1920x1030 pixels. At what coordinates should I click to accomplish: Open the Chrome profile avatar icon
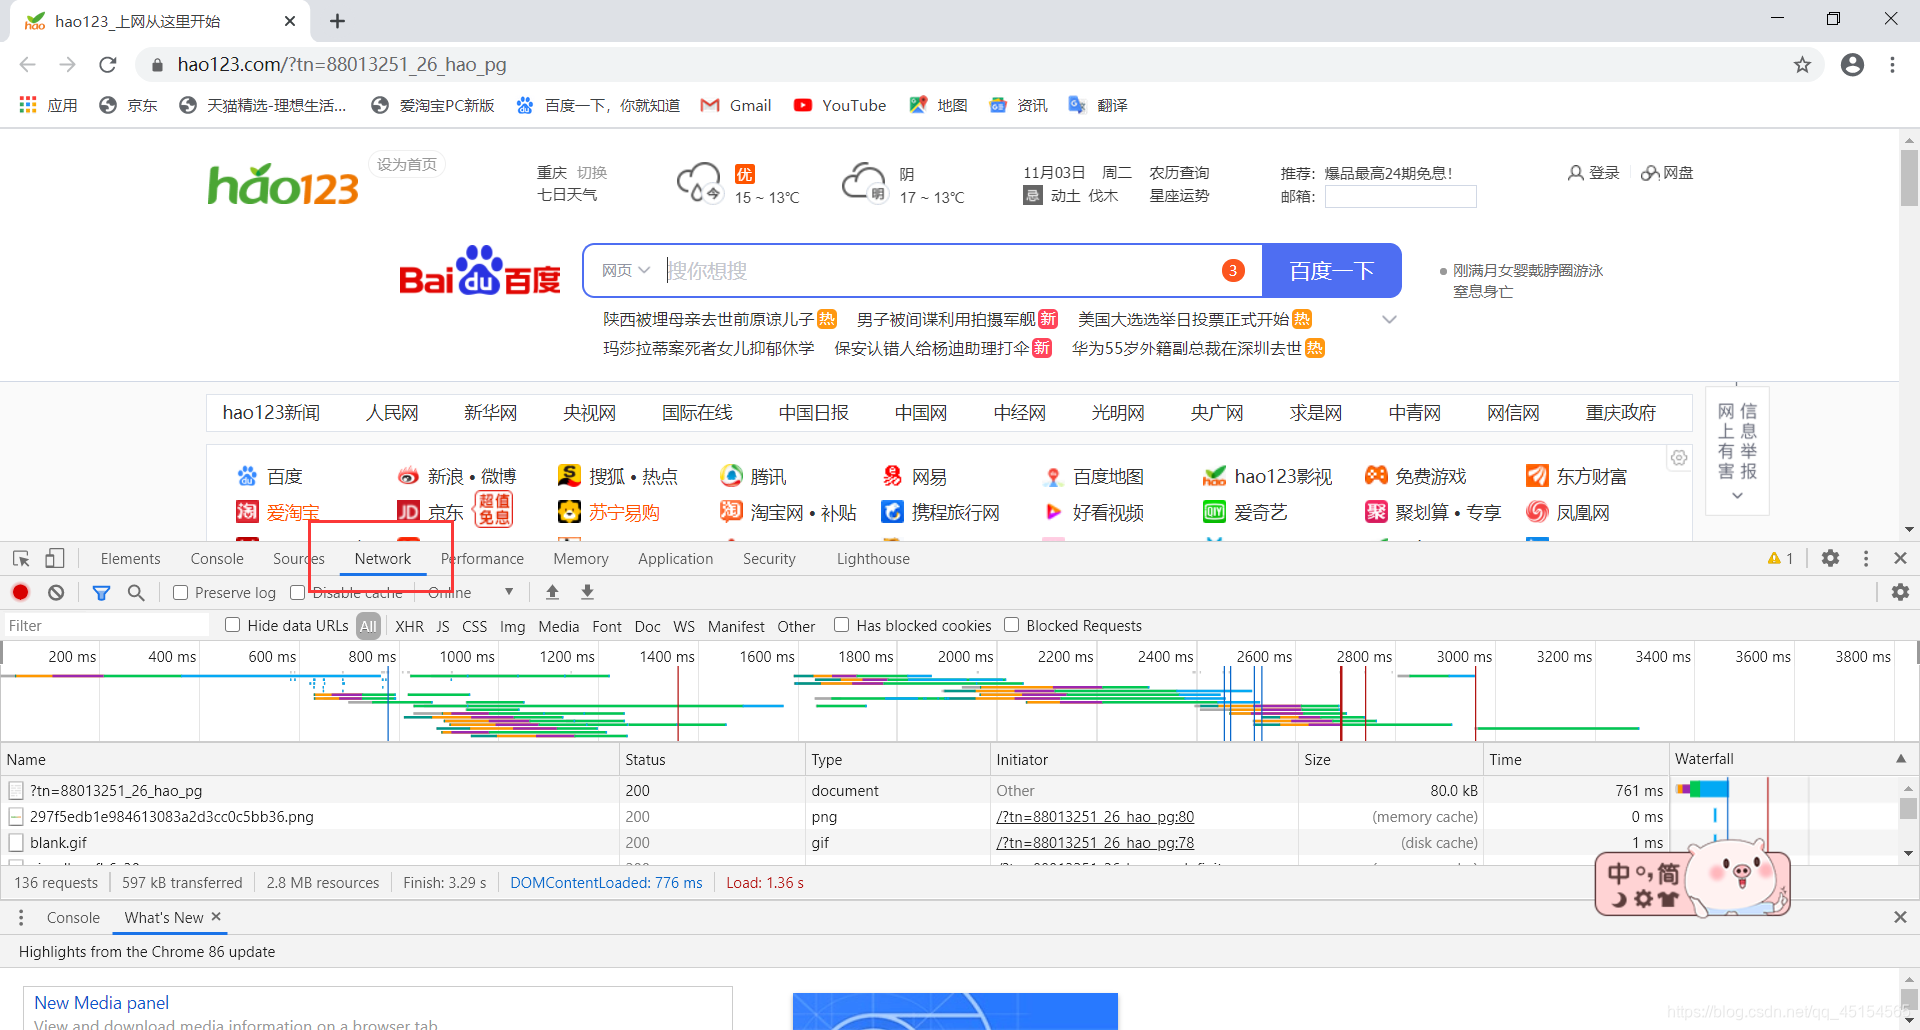1852,64
